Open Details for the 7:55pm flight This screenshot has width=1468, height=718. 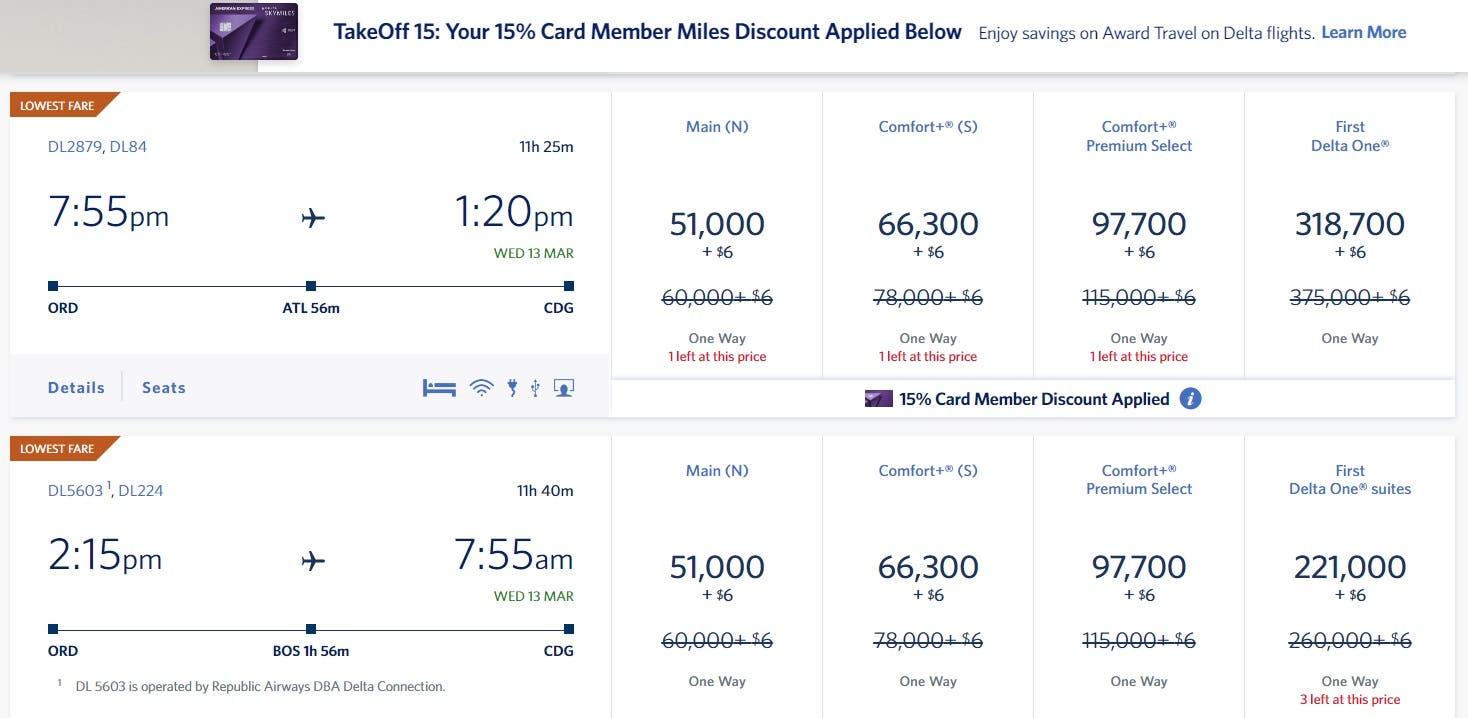point(76,388)
